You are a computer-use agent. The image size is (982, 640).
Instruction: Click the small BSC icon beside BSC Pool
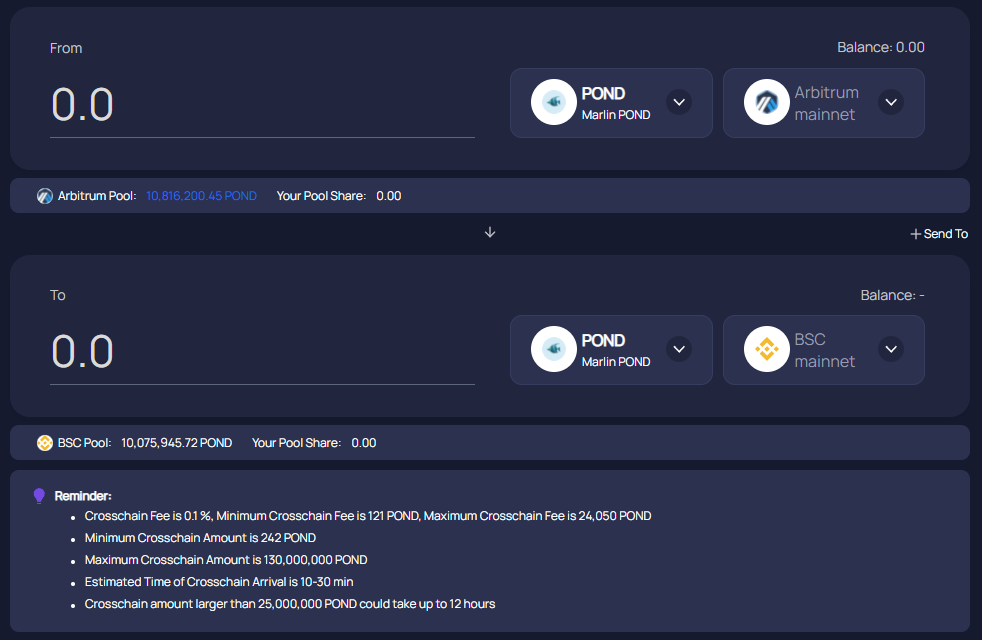[x=44, y=443]
